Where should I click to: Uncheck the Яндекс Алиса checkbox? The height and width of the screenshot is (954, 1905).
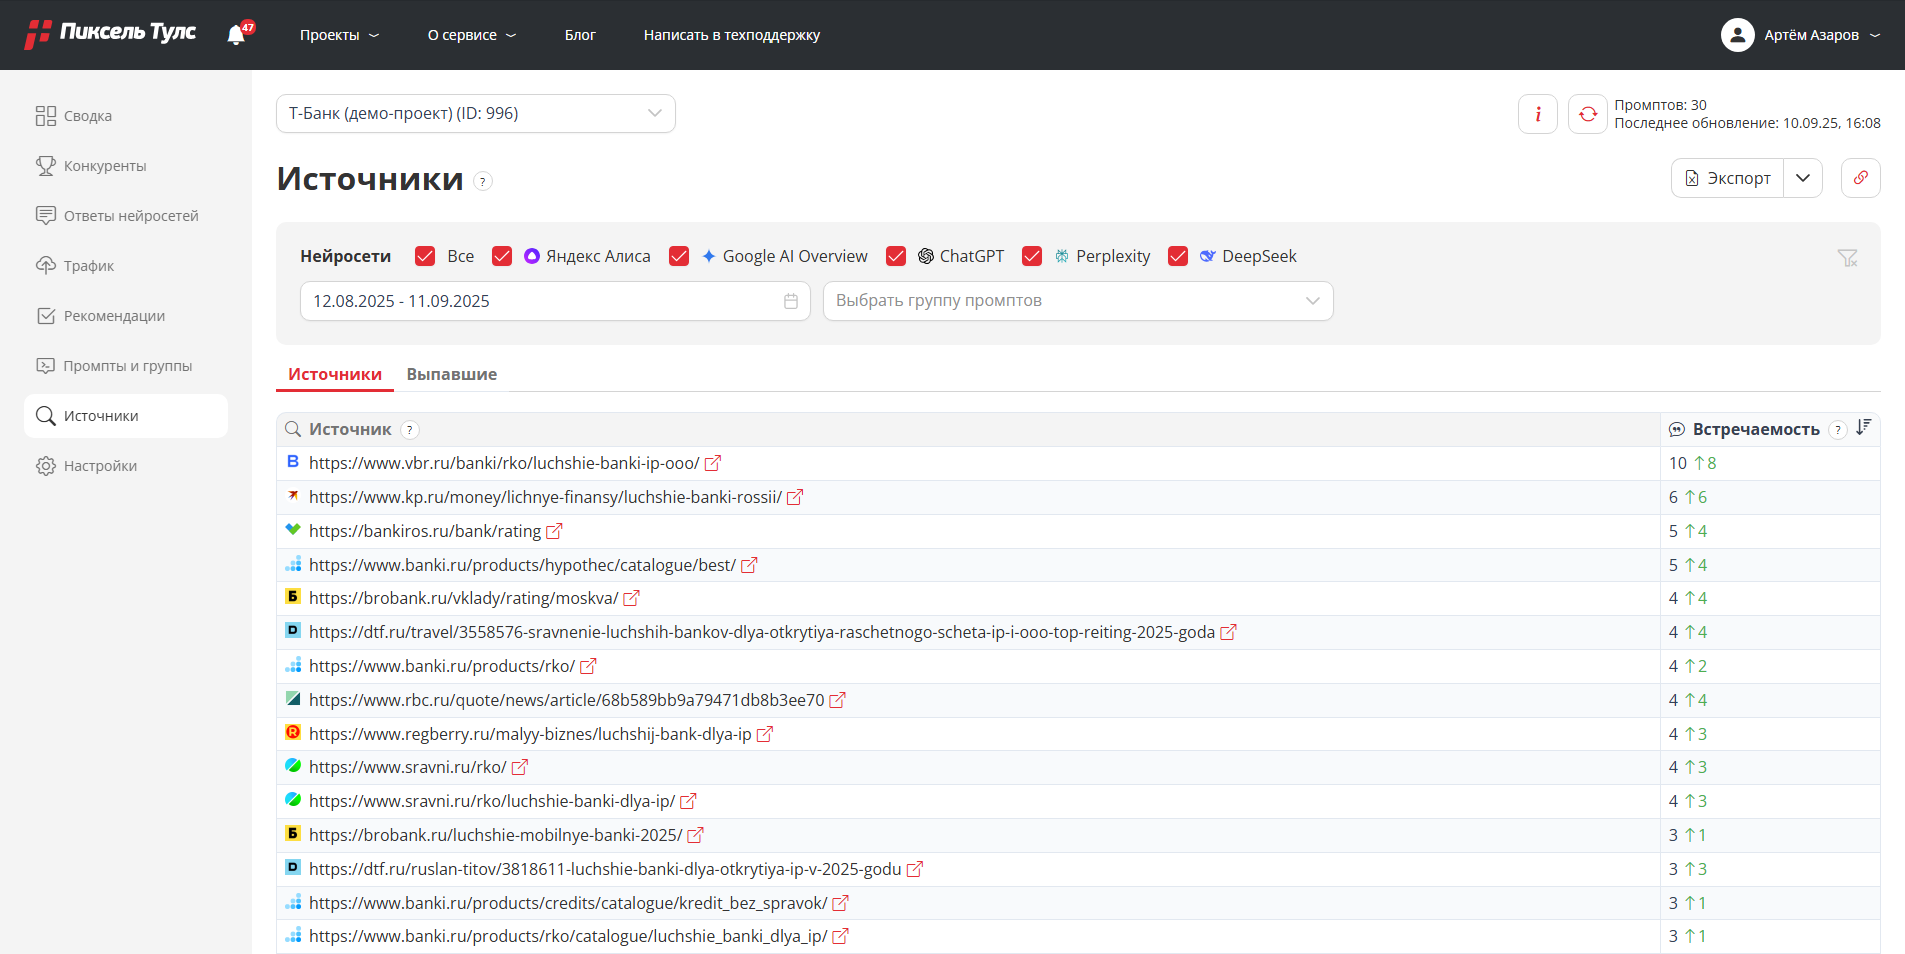point(502,256)
